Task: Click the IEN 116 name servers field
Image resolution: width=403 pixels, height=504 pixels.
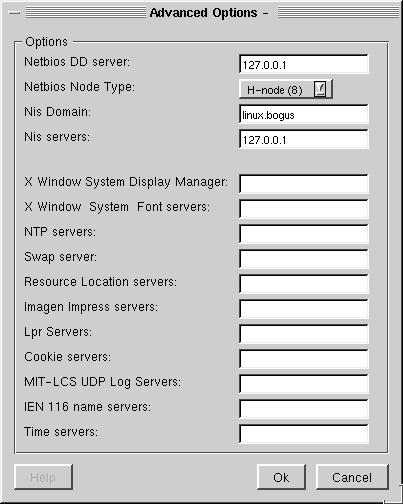Action: click(x=304, y=409)
